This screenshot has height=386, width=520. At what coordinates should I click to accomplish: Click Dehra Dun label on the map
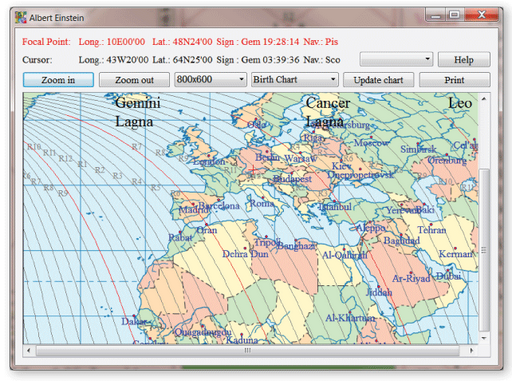click(x=245, y=254)
